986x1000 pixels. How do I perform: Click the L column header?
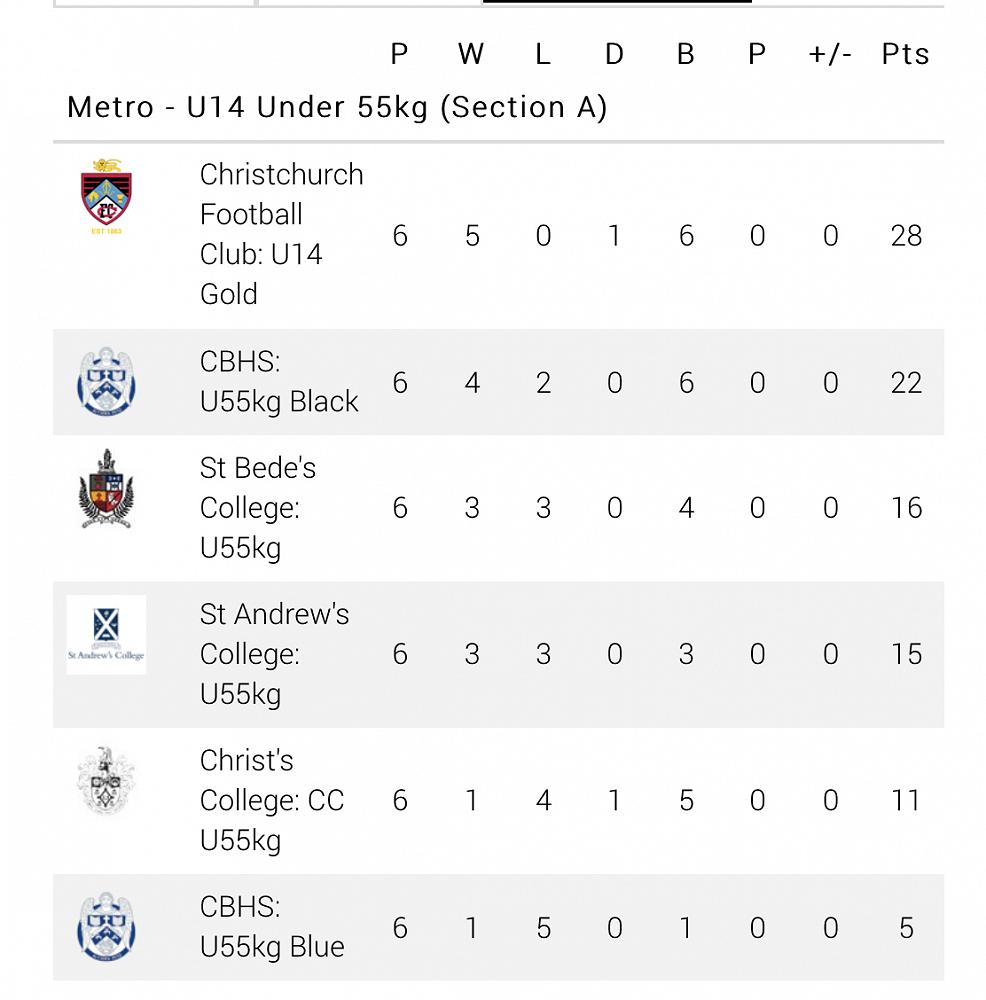click(543, 55)
